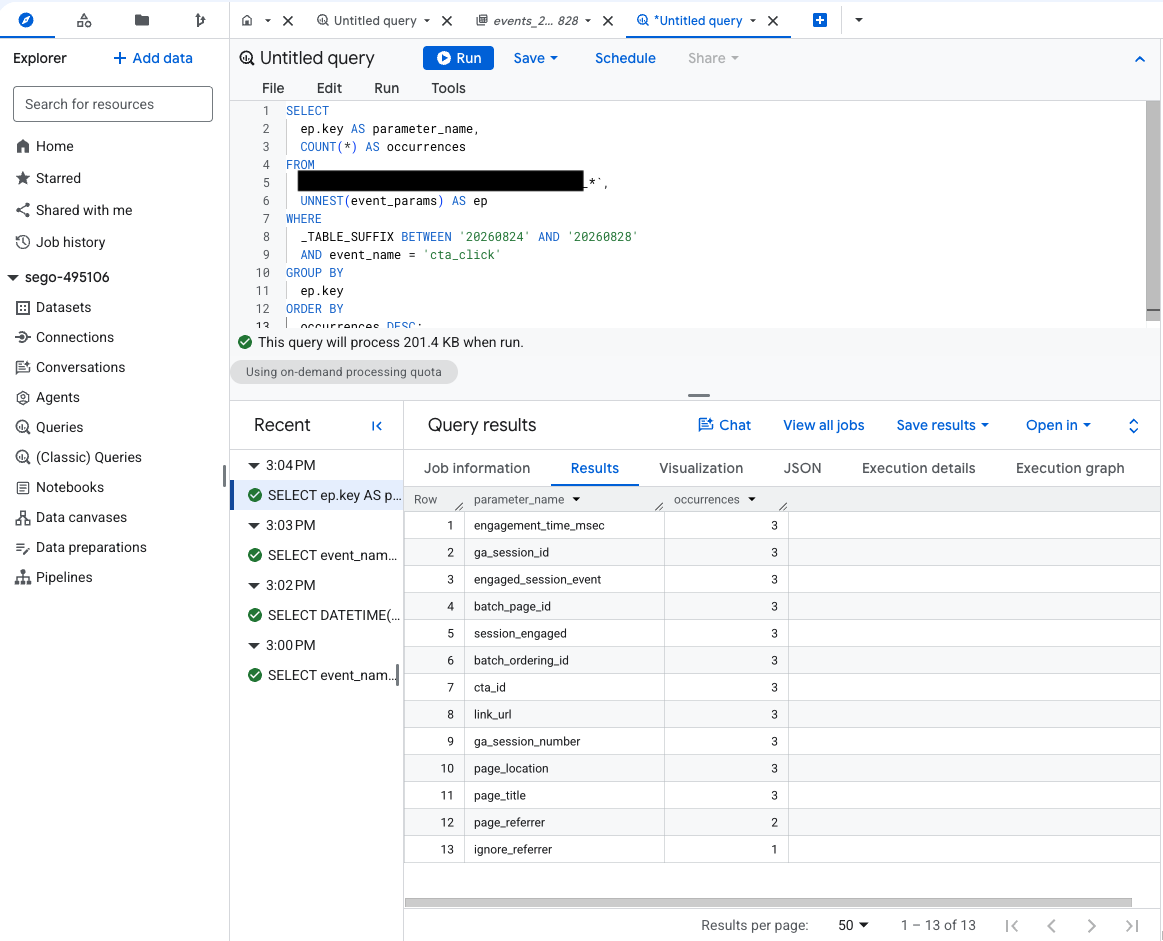Focus the Search for resources field

pyautogui.click(x=113, y=104)
